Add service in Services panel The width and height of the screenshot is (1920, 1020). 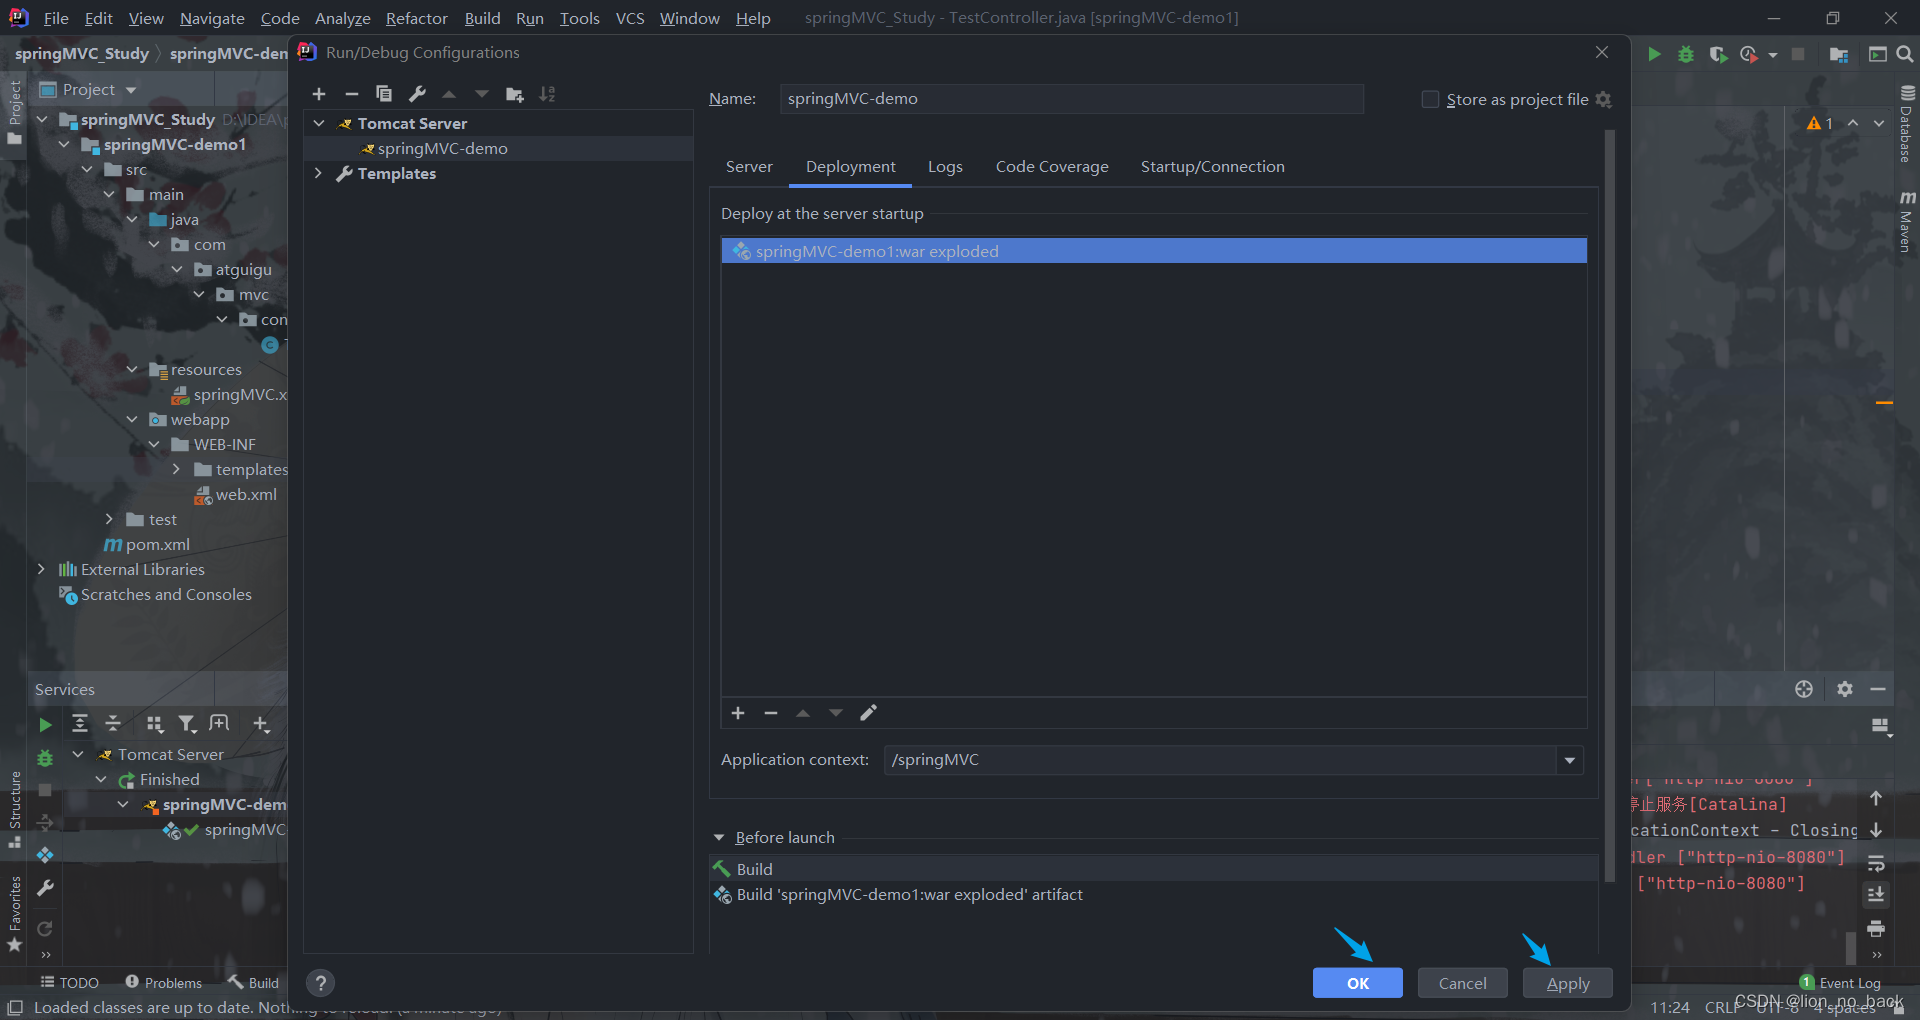261,723
